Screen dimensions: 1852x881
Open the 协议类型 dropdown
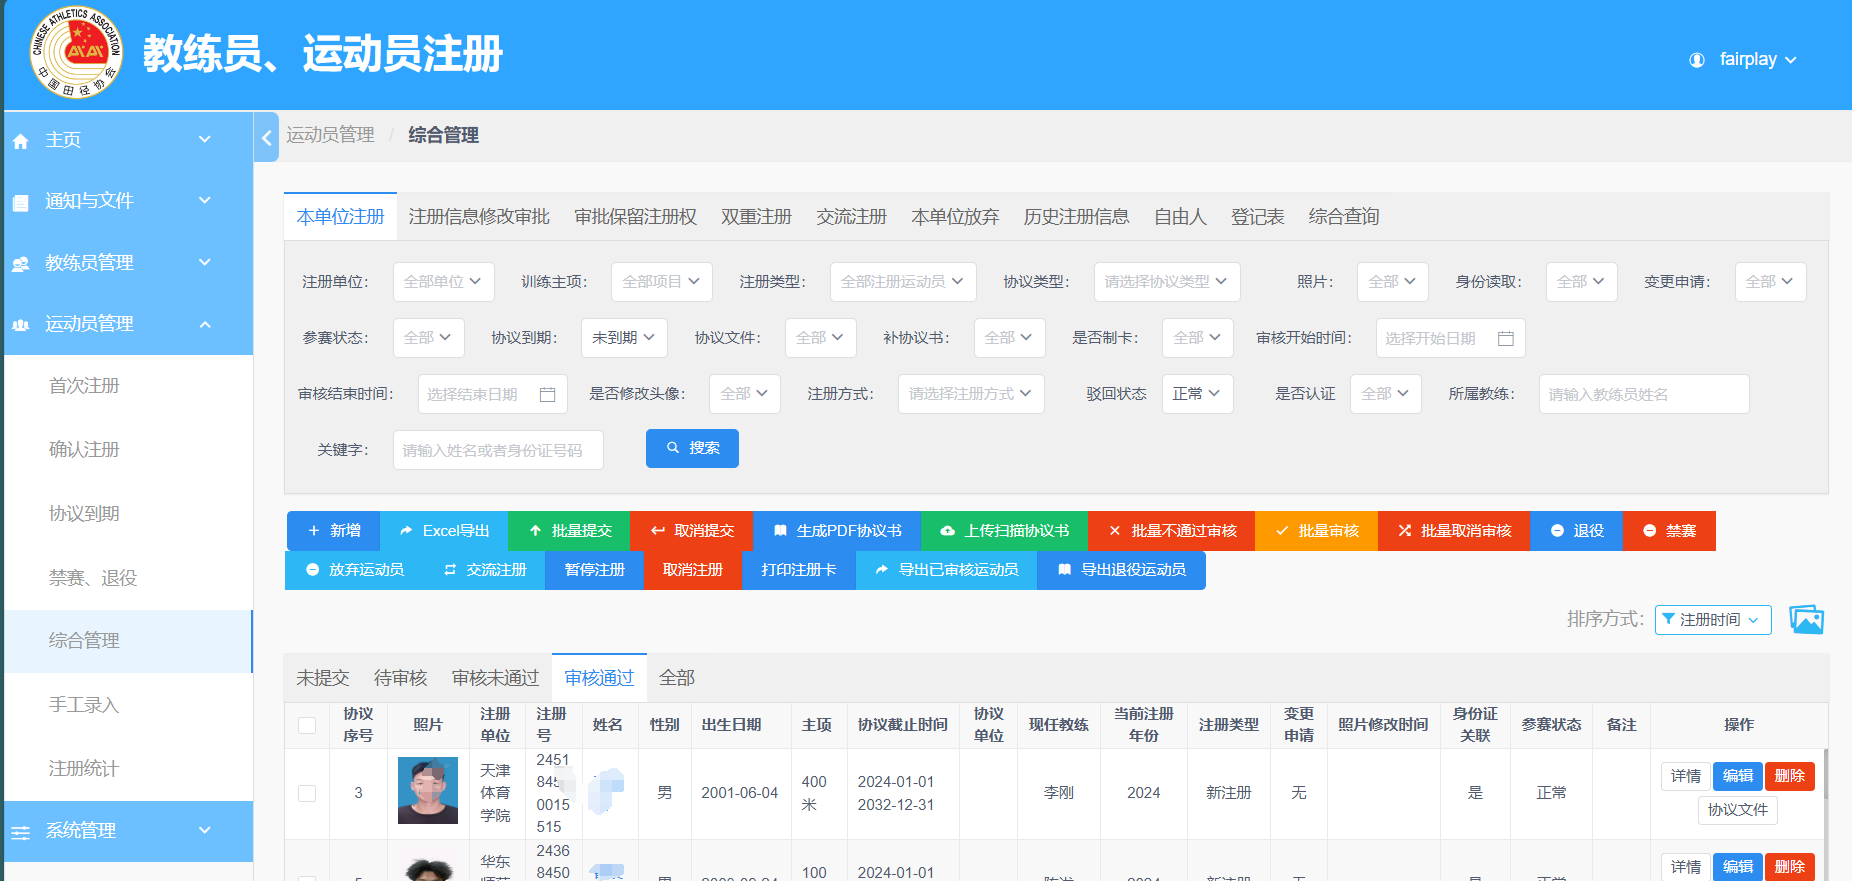click(x=1166, y=282)
